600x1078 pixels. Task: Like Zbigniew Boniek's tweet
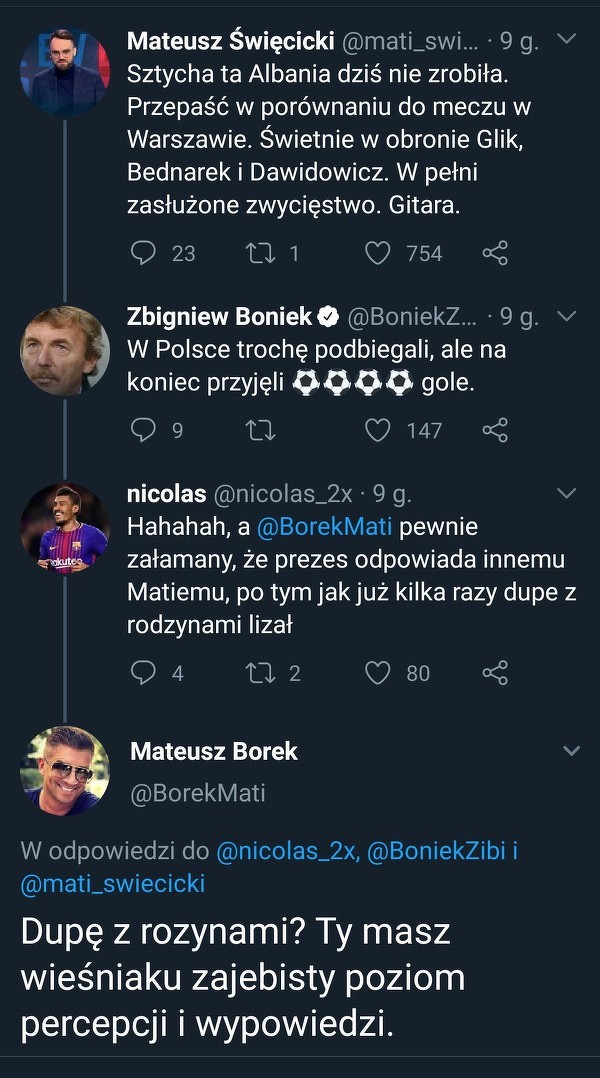pyautogui.click(x=377, y=430)
